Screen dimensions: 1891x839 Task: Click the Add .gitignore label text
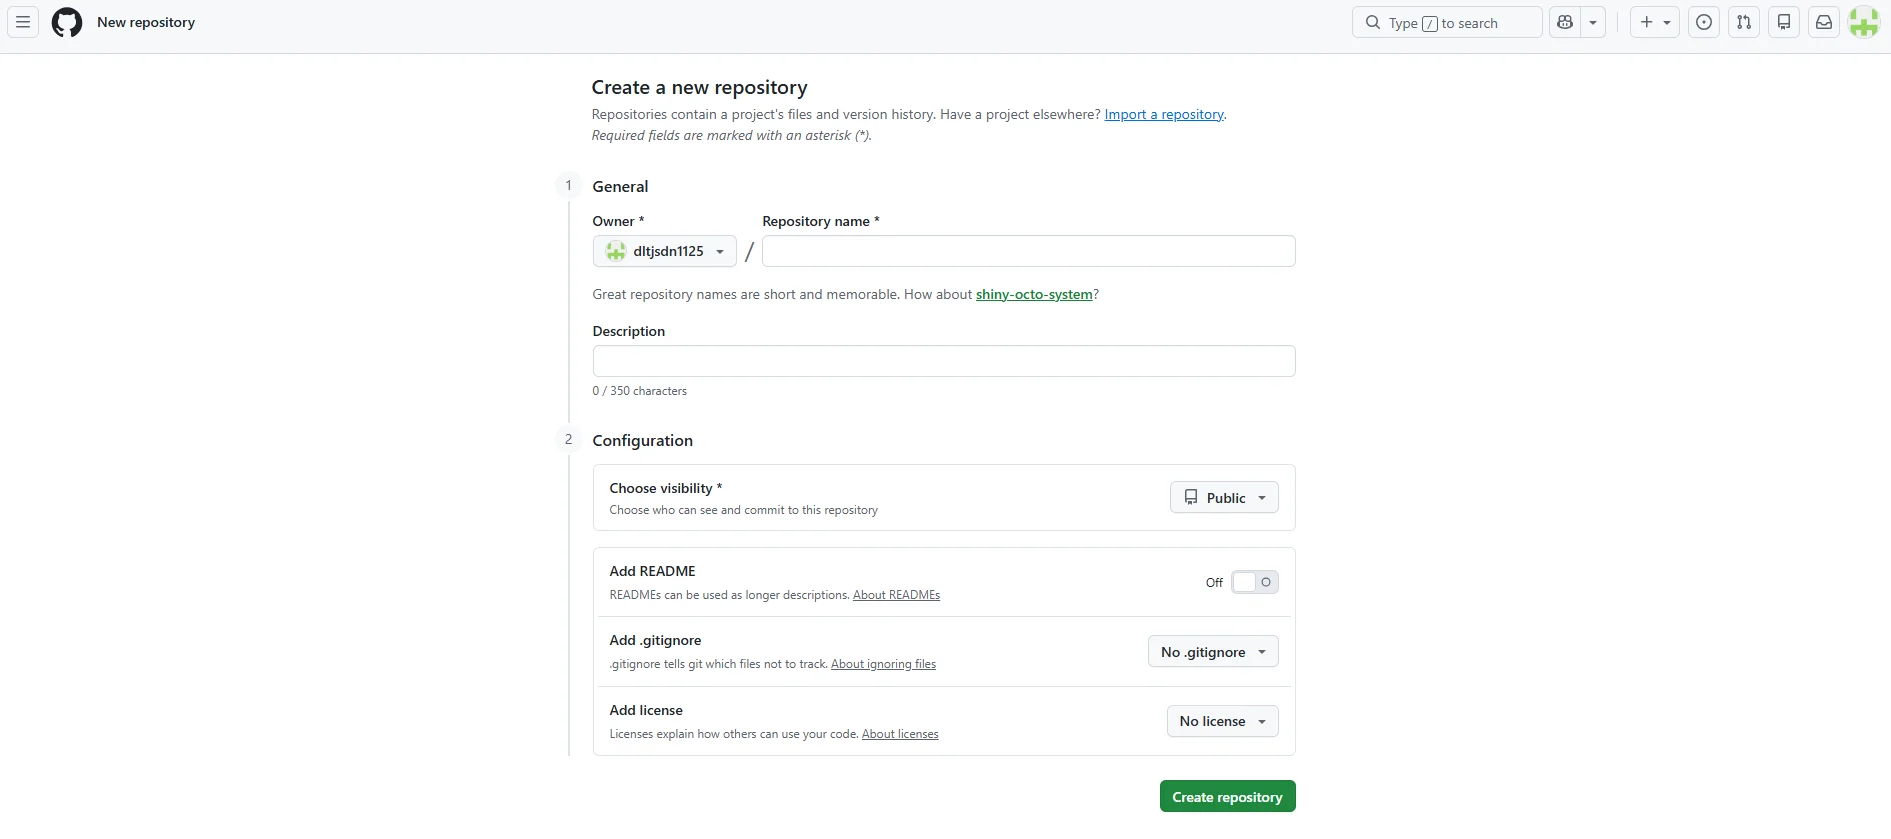click(x=655, y=640)
